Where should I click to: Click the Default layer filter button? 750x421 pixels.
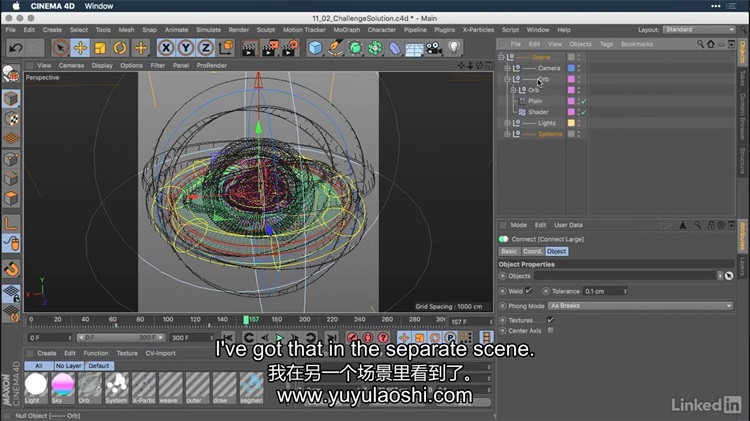click(x=99, y=366)
